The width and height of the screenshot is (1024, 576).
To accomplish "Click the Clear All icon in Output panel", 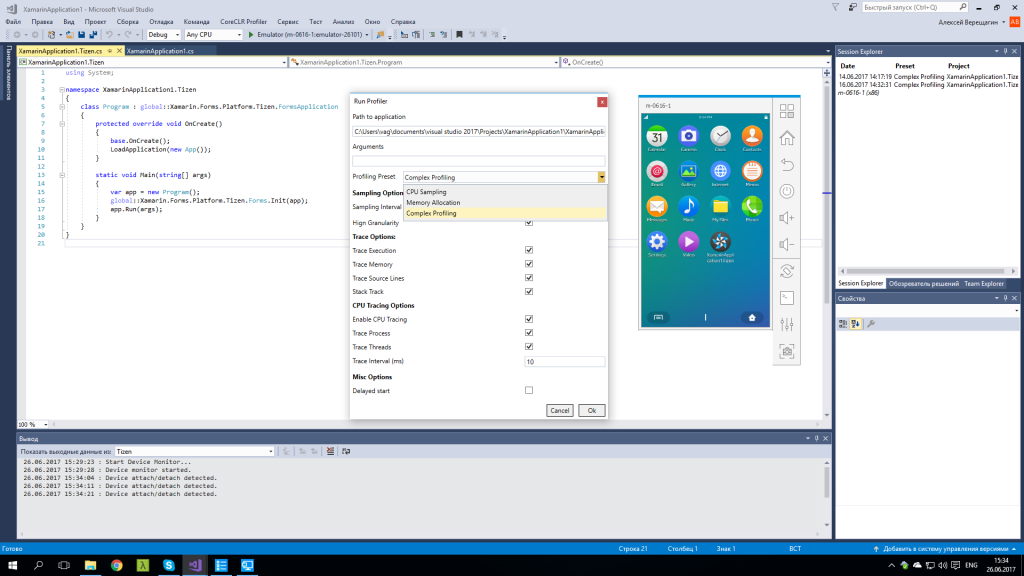I will [330, 451].
